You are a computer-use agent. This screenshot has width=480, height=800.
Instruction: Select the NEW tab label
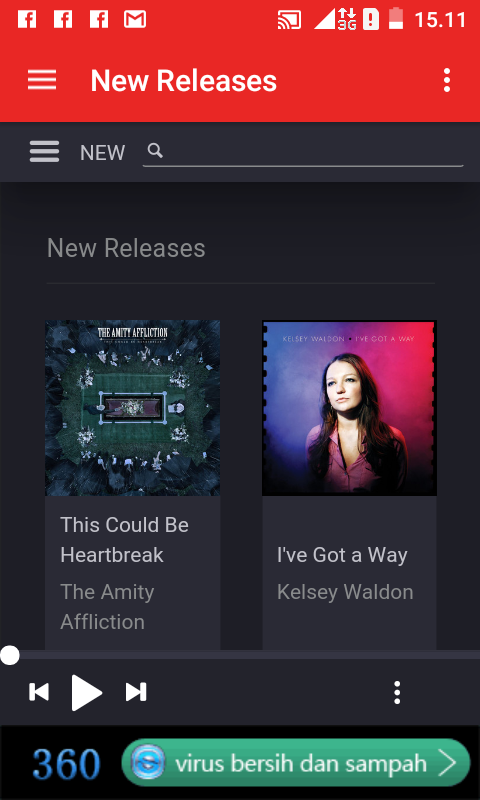click(103, 153)
